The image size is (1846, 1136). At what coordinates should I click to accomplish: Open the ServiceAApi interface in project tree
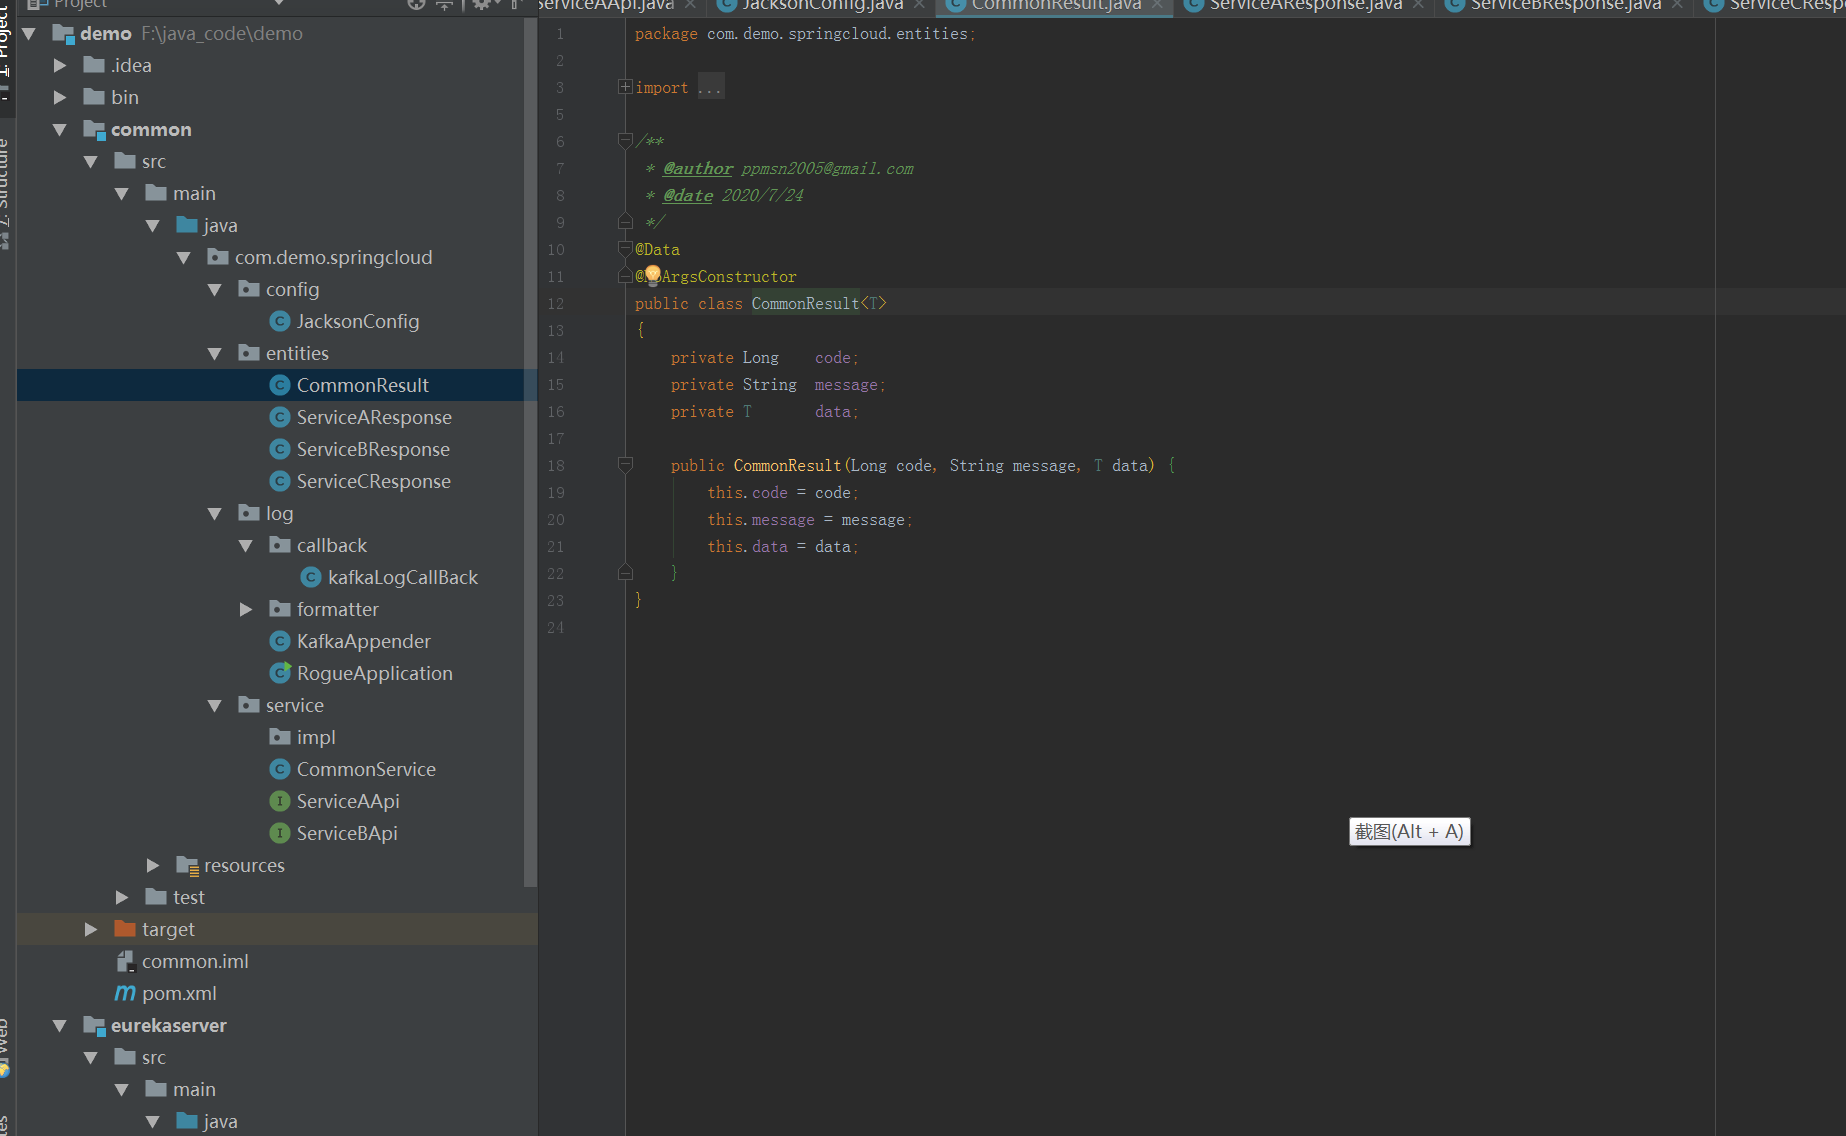tap(347, 801)
